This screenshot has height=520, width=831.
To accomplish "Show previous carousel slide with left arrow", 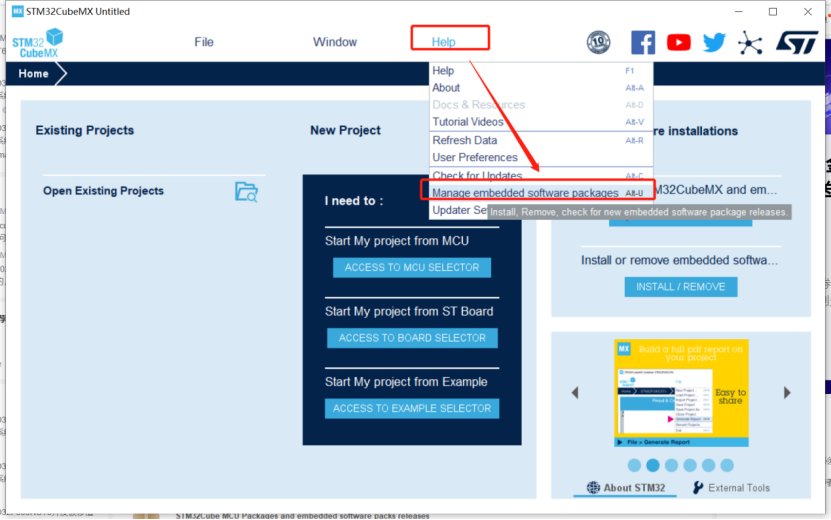I will pyautogui.click(x=575, y=393).
